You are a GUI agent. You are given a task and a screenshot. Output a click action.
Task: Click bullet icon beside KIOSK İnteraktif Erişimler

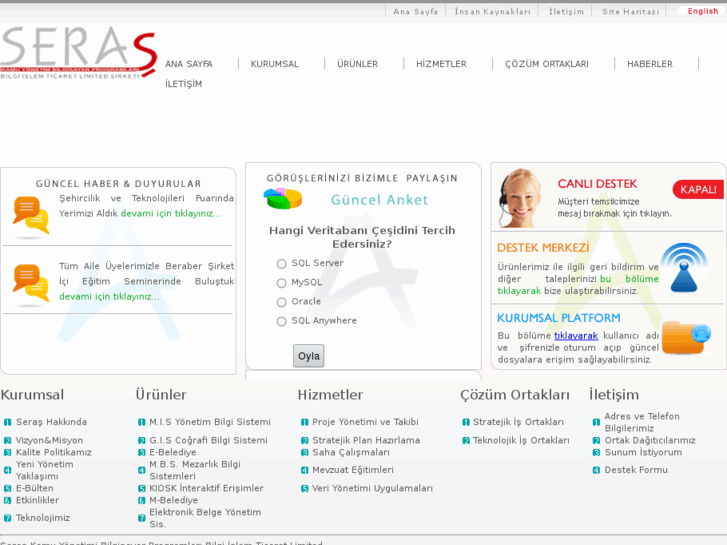point(141,488)
